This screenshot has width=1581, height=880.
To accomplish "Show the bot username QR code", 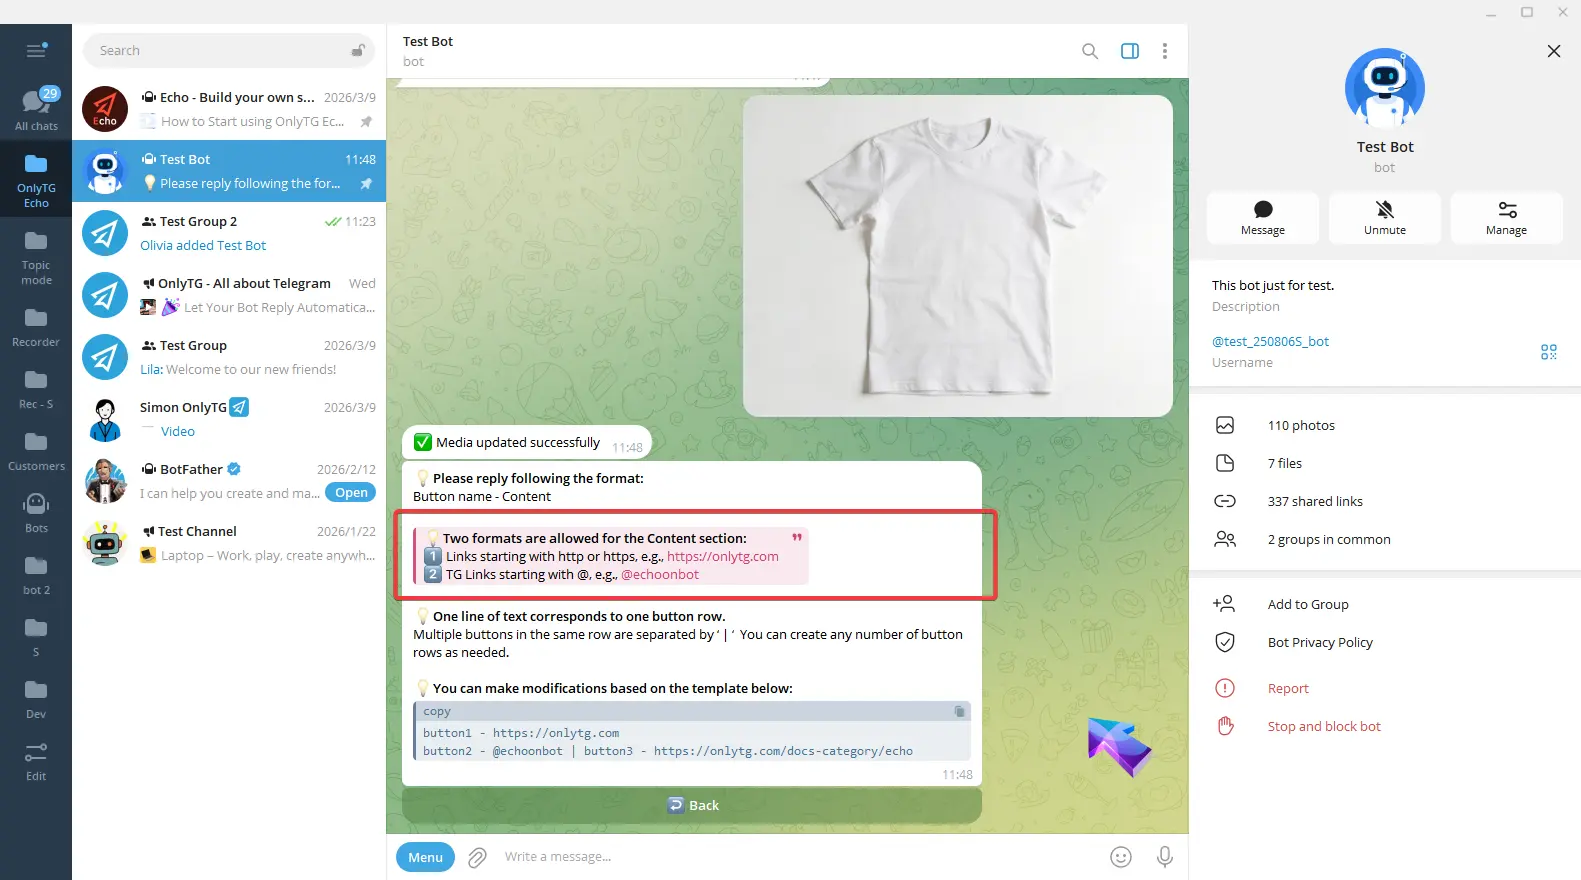I will [x=1548, y=352].
